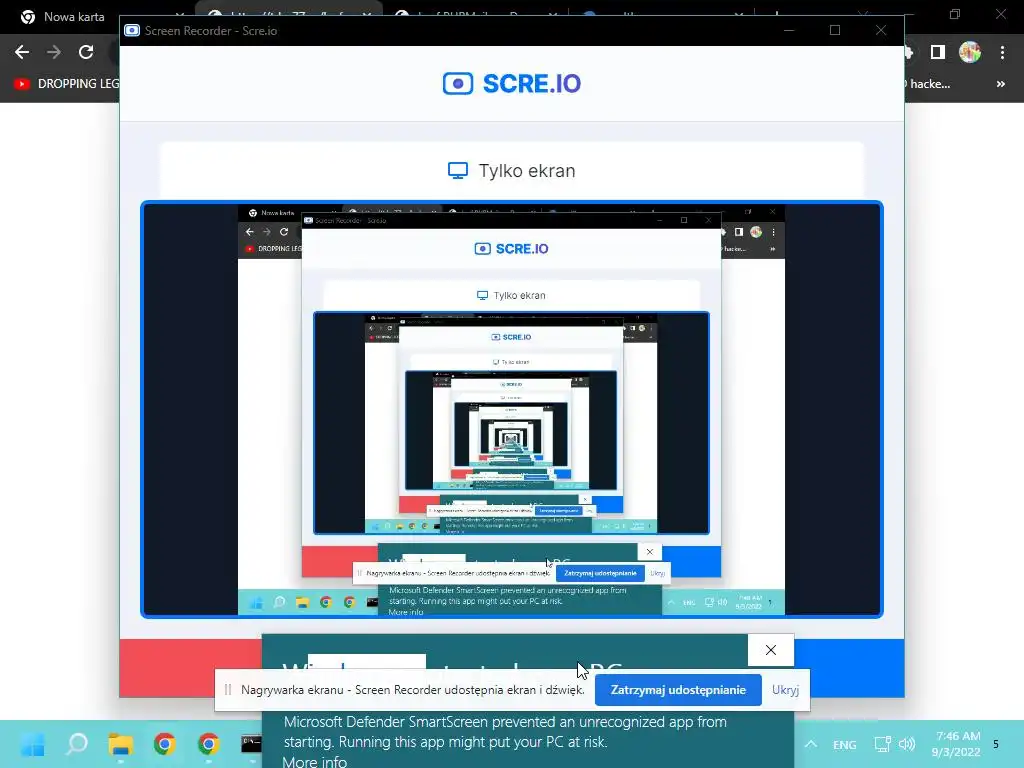Reload the Chrome page

(86, 52)
